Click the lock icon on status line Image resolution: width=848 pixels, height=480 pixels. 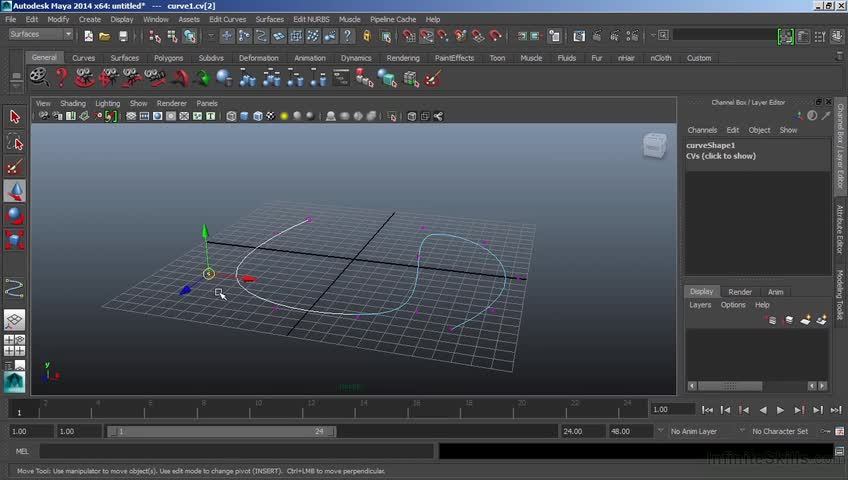click(x=367, y=36)
